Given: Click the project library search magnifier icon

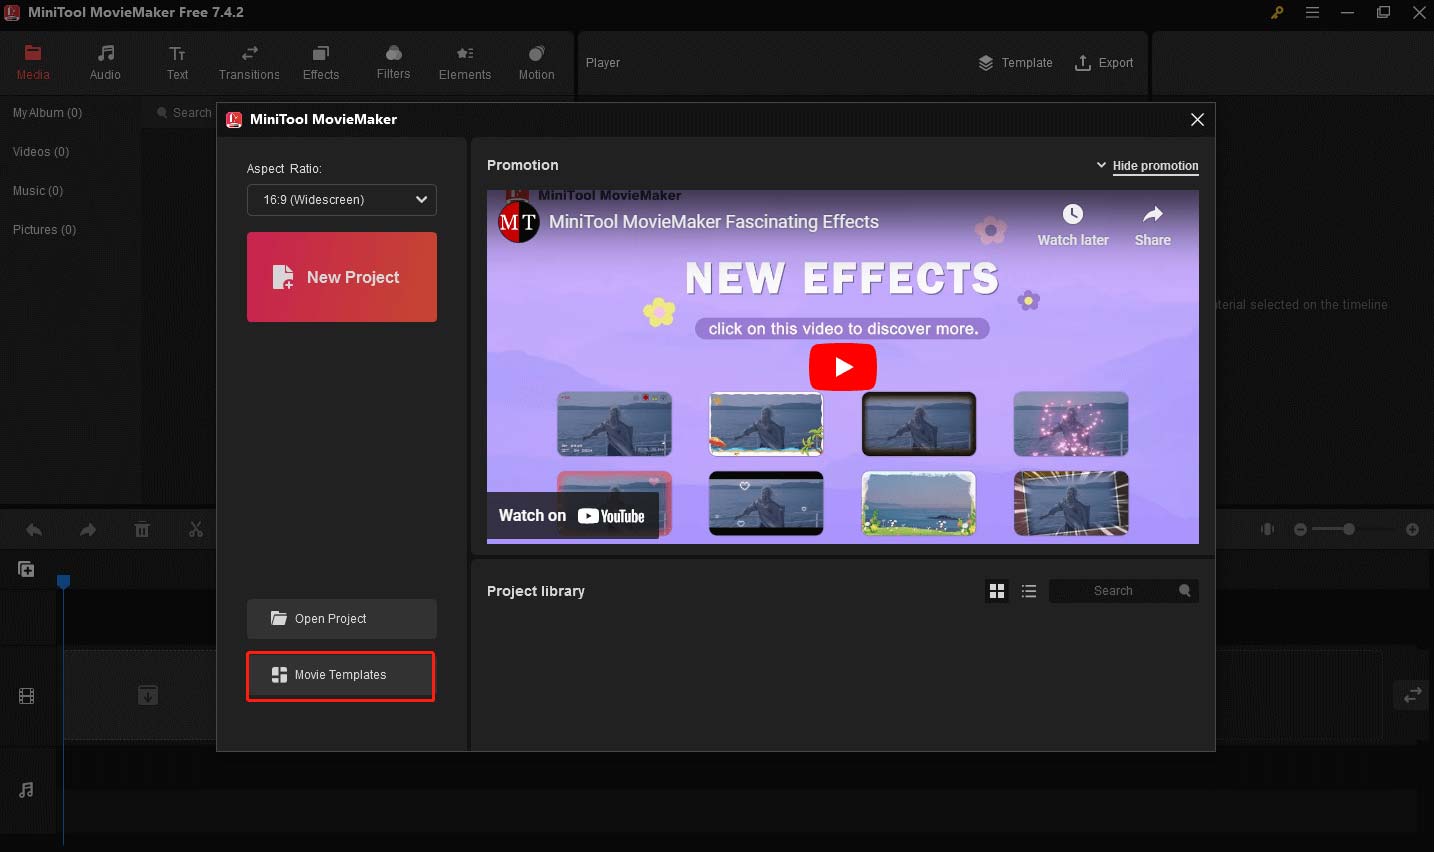Looking at the screenshot, I should pyautogui.click(x=1185, y=591).
